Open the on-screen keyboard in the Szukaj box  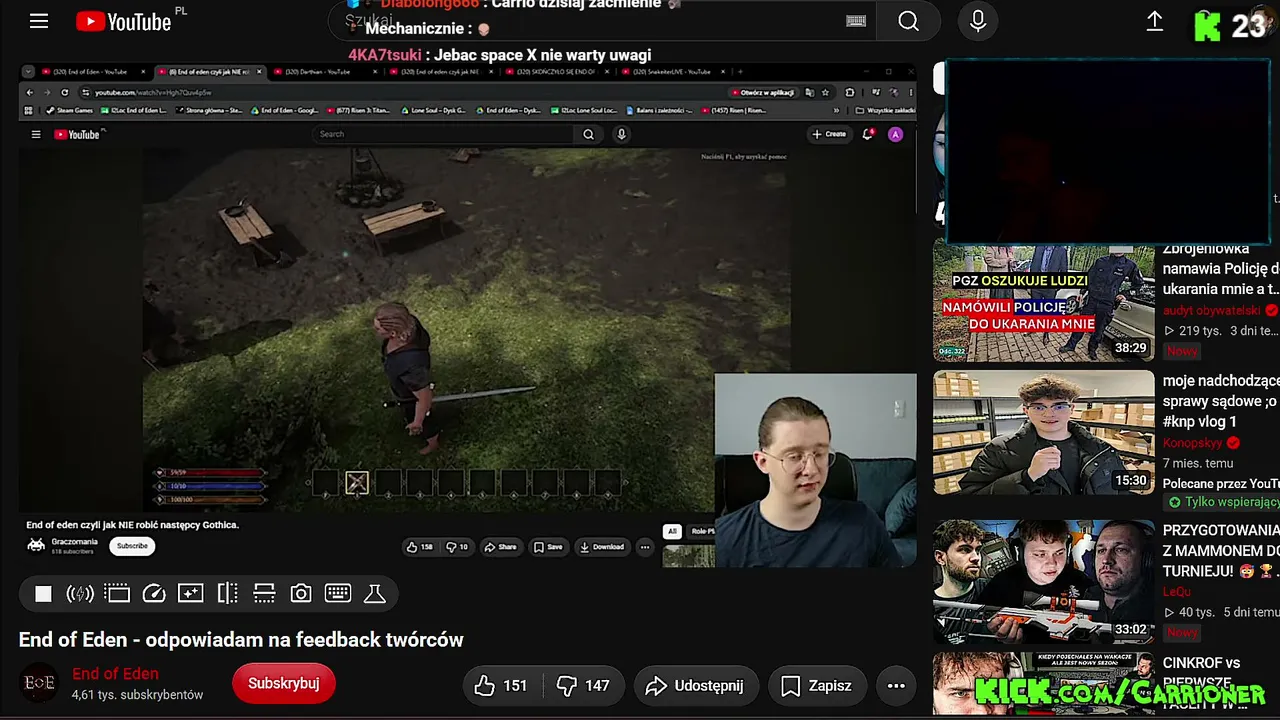[856, 21]
